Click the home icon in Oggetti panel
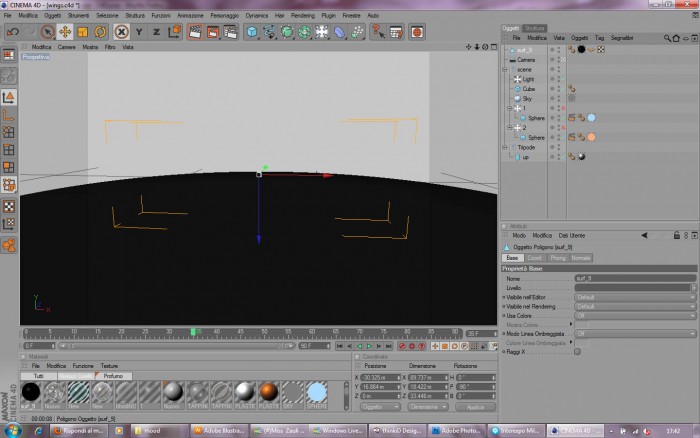This screenshot has width=700, height=438. point(676,38)
